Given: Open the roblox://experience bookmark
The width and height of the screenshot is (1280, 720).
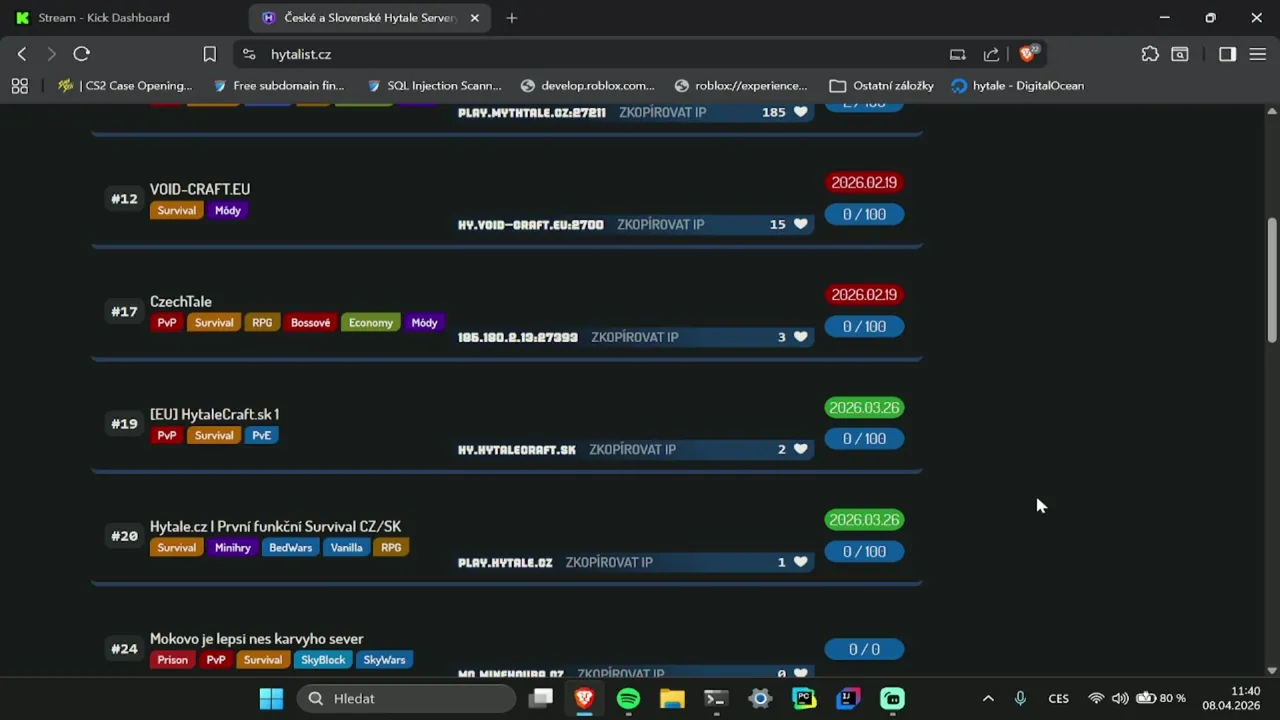Looking at the screenshot, I should [741, 86].
